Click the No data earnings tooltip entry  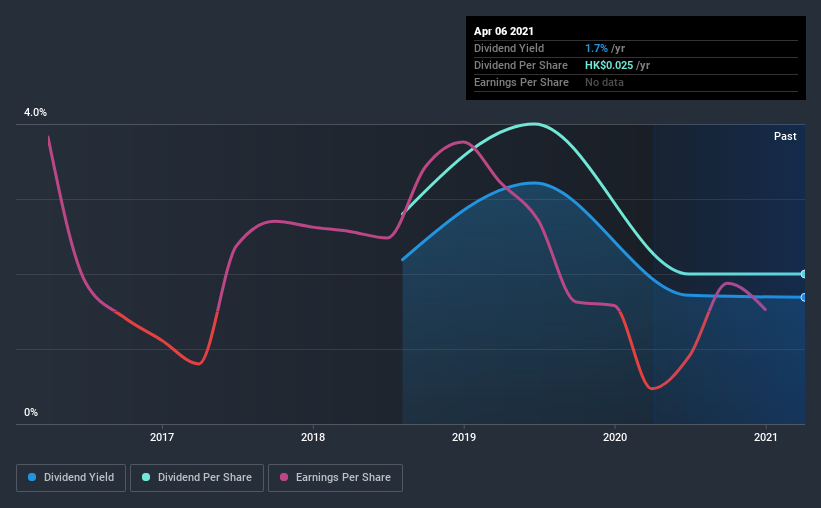[604, 82]
